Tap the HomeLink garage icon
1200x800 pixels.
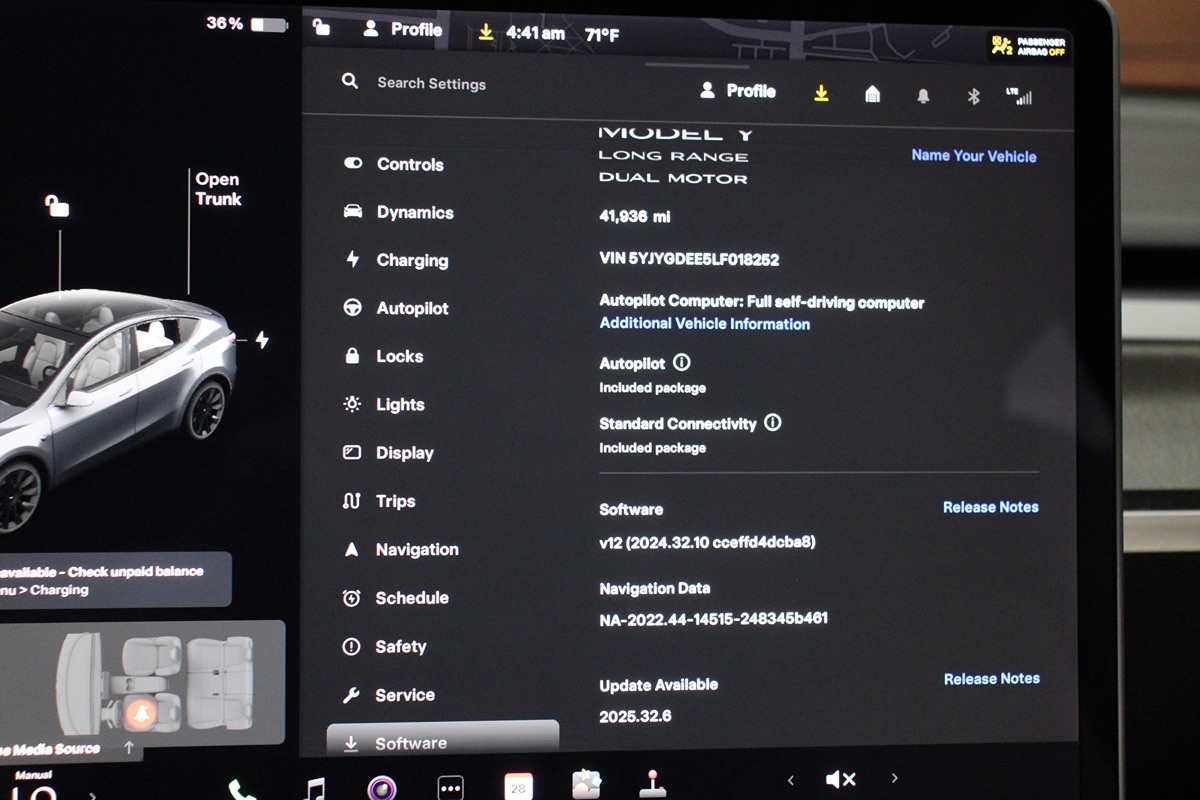(x=872, y=94)
